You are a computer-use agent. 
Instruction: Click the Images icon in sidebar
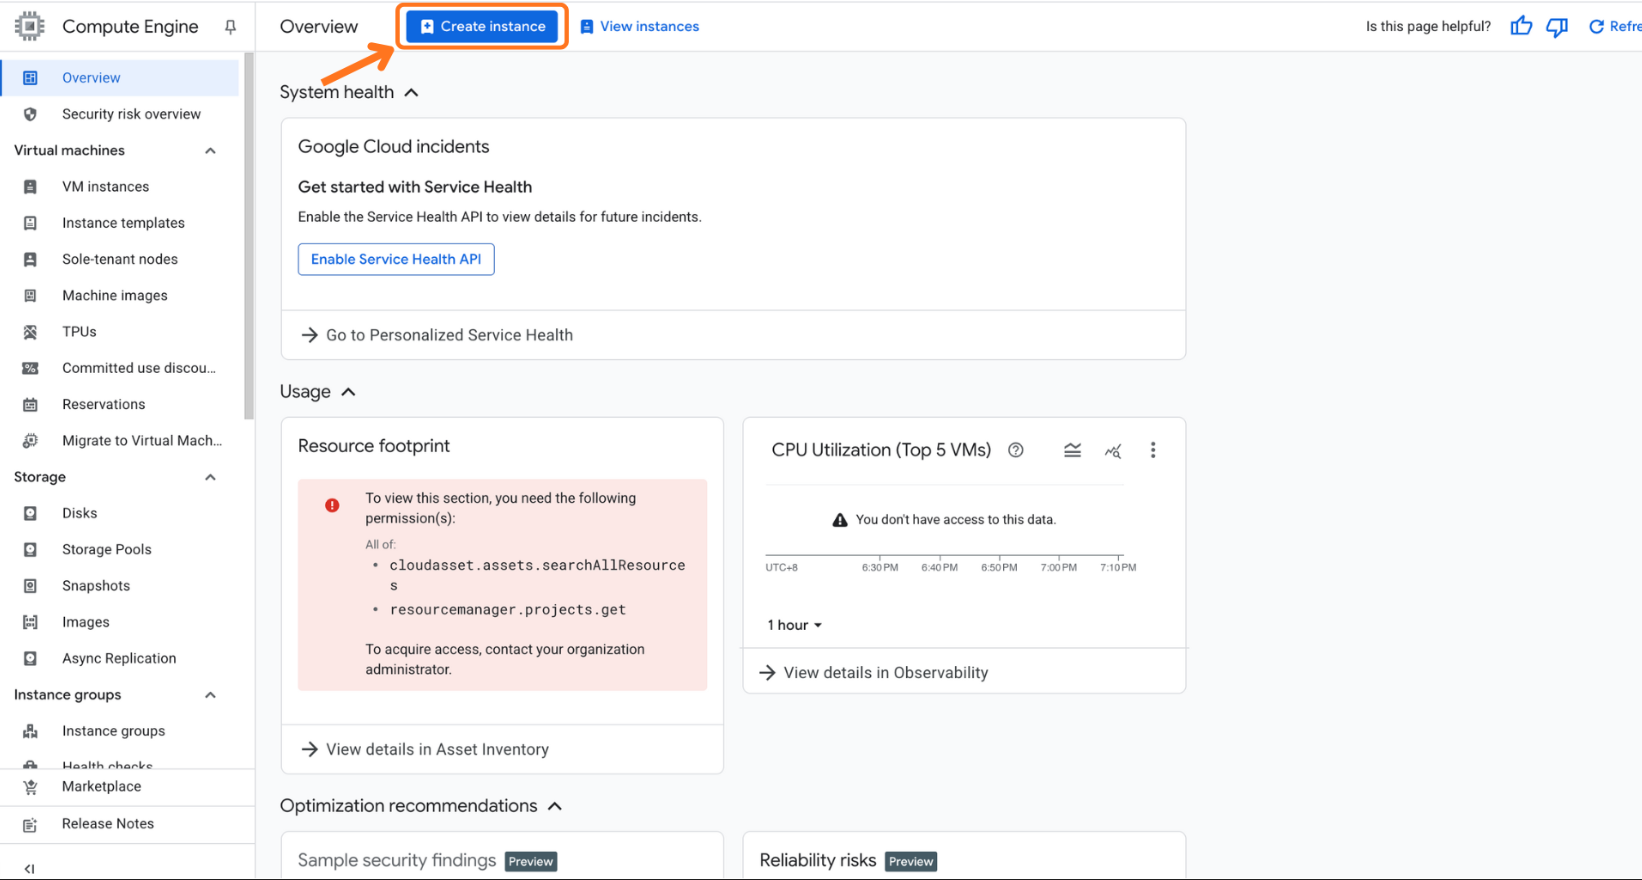click(30, 622)
